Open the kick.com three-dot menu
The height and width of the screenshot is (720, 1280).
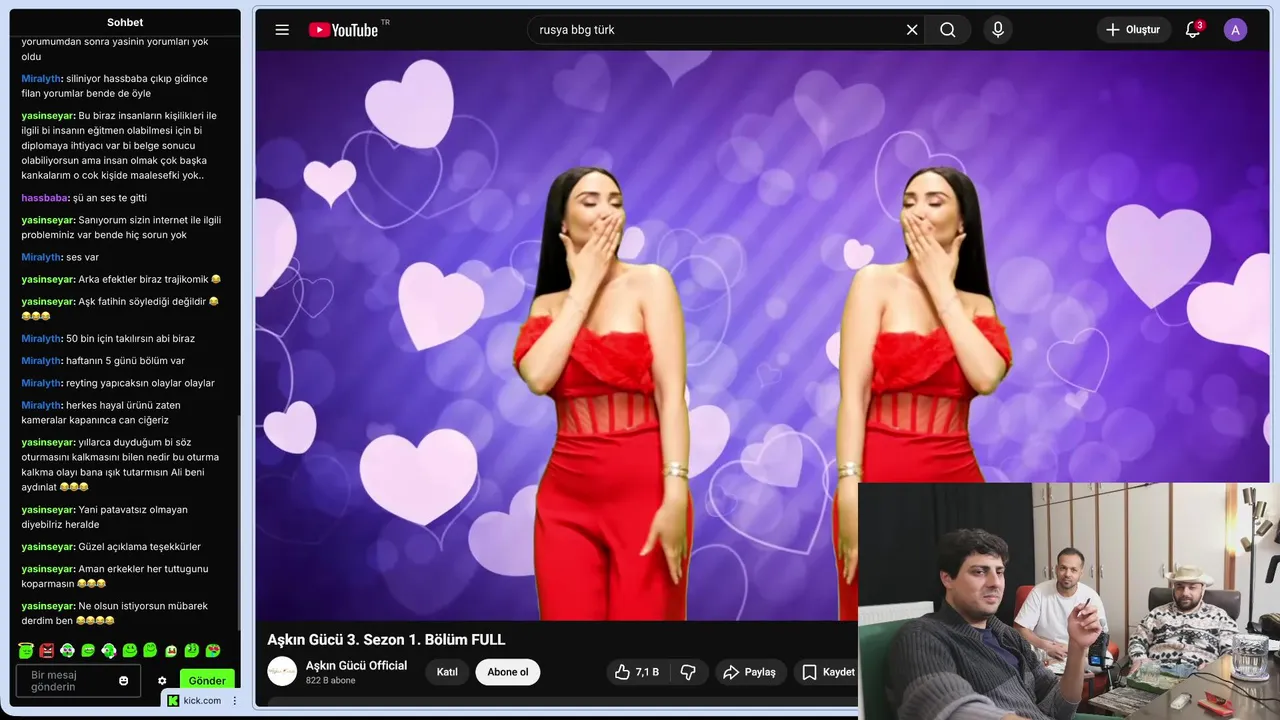[235, 701]
